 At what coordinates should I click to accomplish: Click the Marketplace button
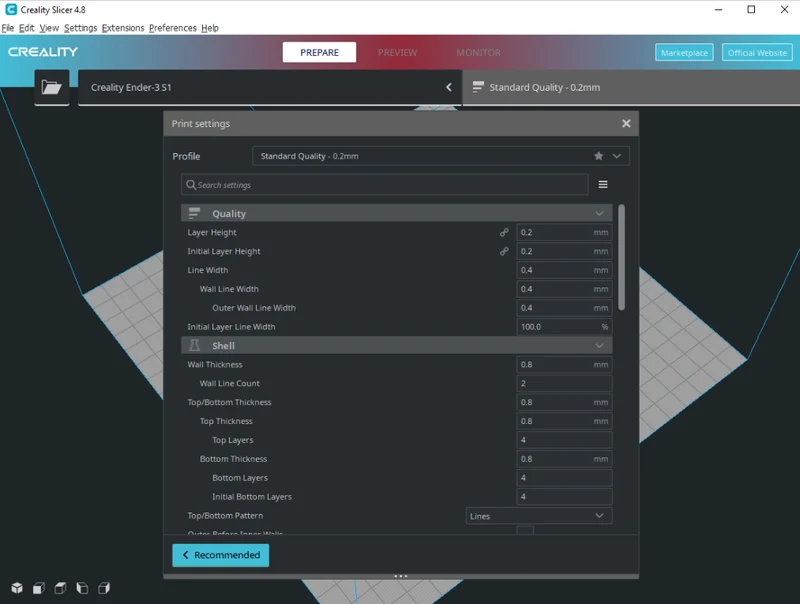pos(684,52)
